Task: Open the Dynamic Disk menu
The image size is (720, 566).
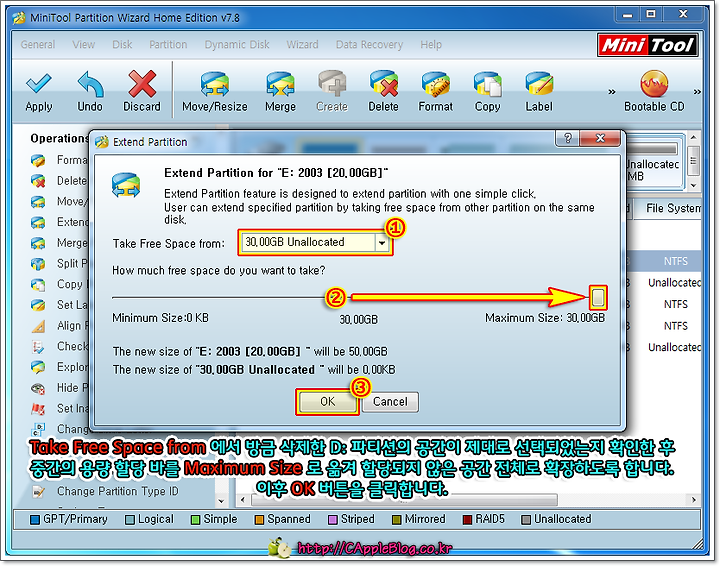Action: coord(237,45)
